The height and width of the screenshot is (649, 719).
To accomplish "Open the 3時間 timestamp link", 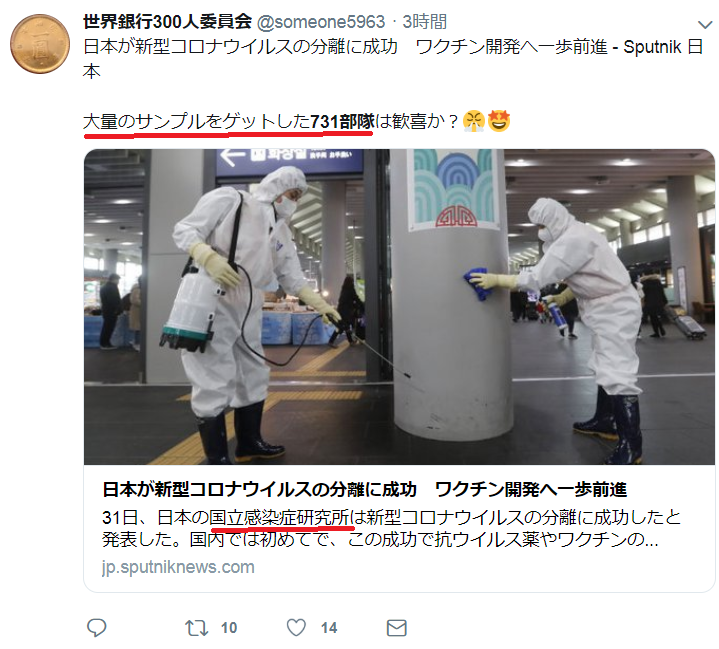I will click(424, 22).
